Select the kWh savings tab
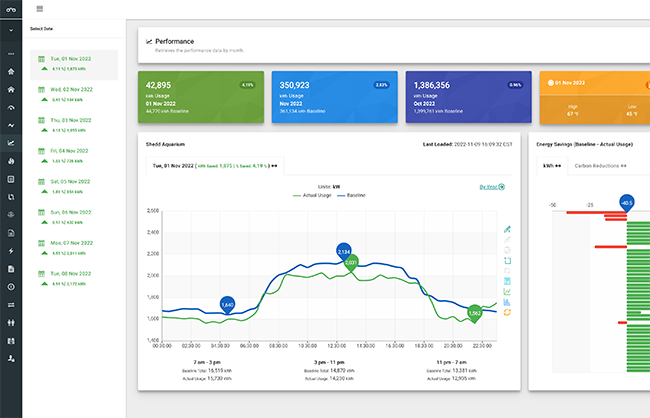The width and height of the screenshot is (650, 418). pyautogui.click(x=549, y=164)
